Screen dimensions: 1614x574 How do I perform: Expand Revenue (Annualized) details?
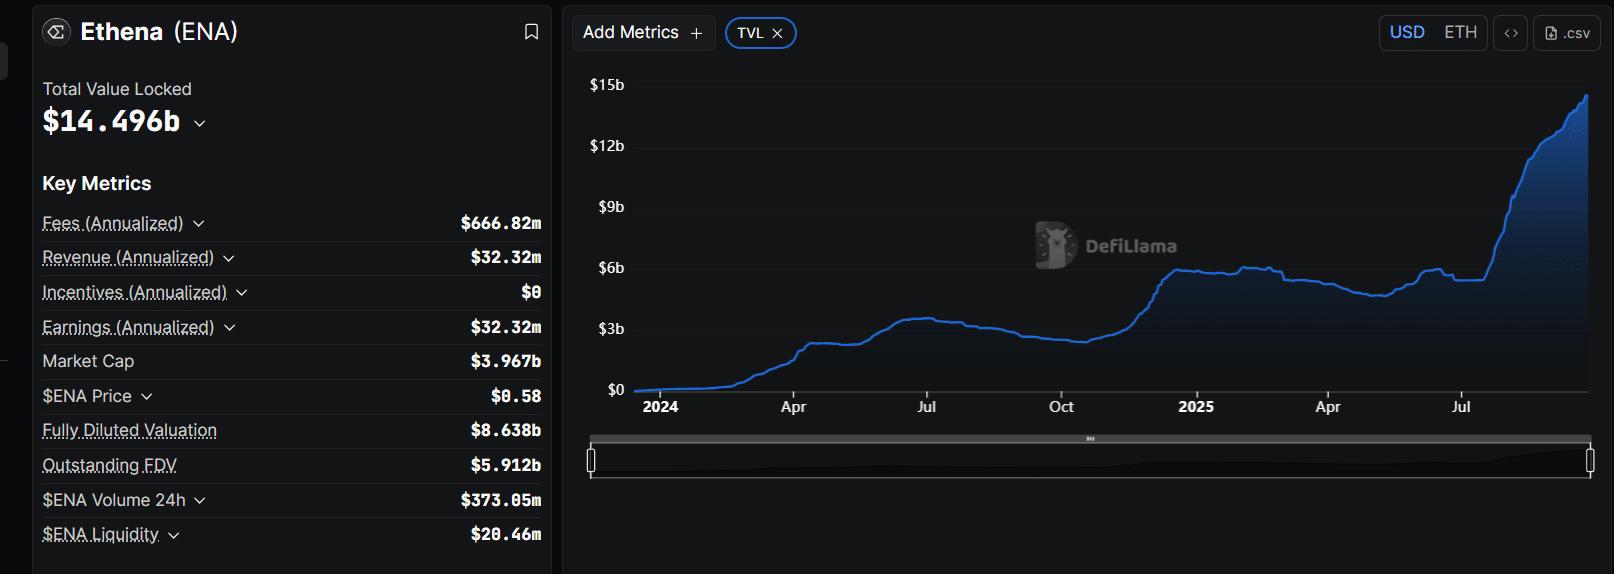[x=228, y=258]
